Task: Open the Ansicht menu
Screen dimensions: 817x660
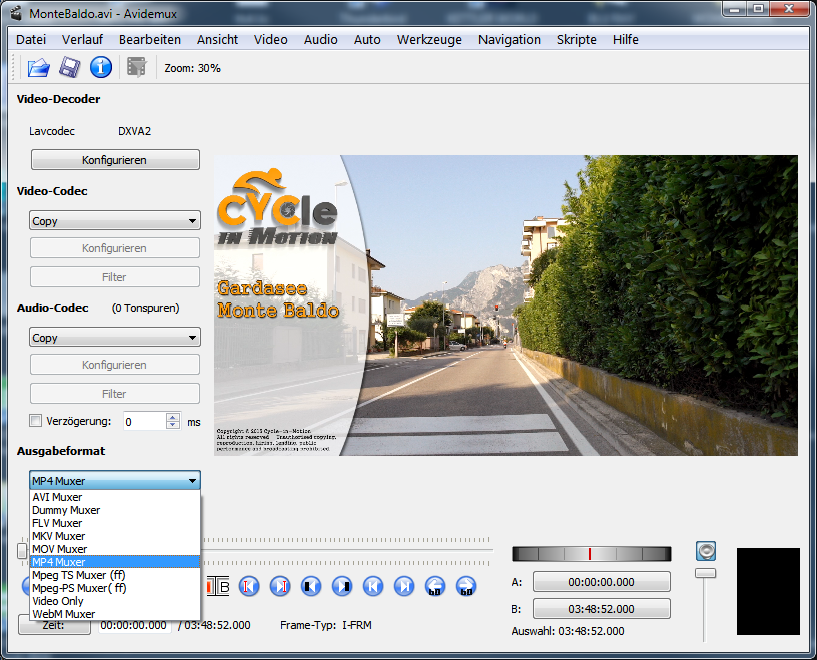Action: (217, 40)
